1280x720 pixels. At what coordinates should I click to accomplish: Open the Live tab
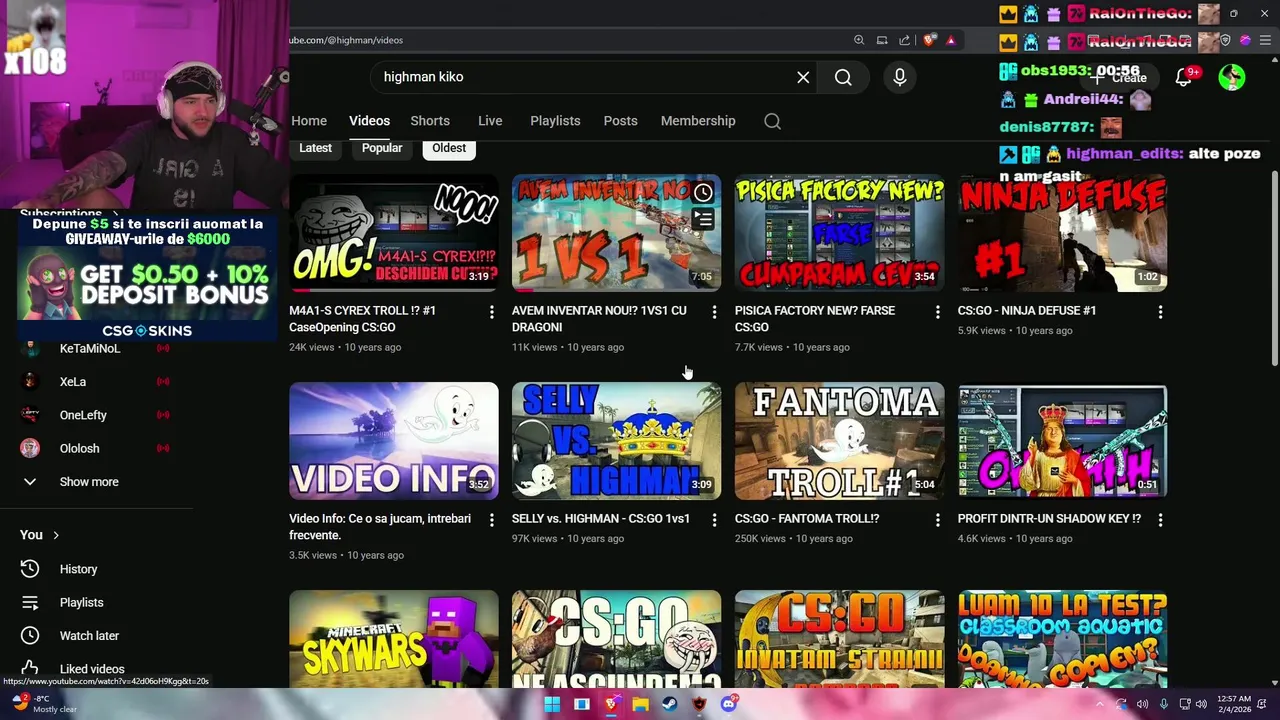point(490,121)
